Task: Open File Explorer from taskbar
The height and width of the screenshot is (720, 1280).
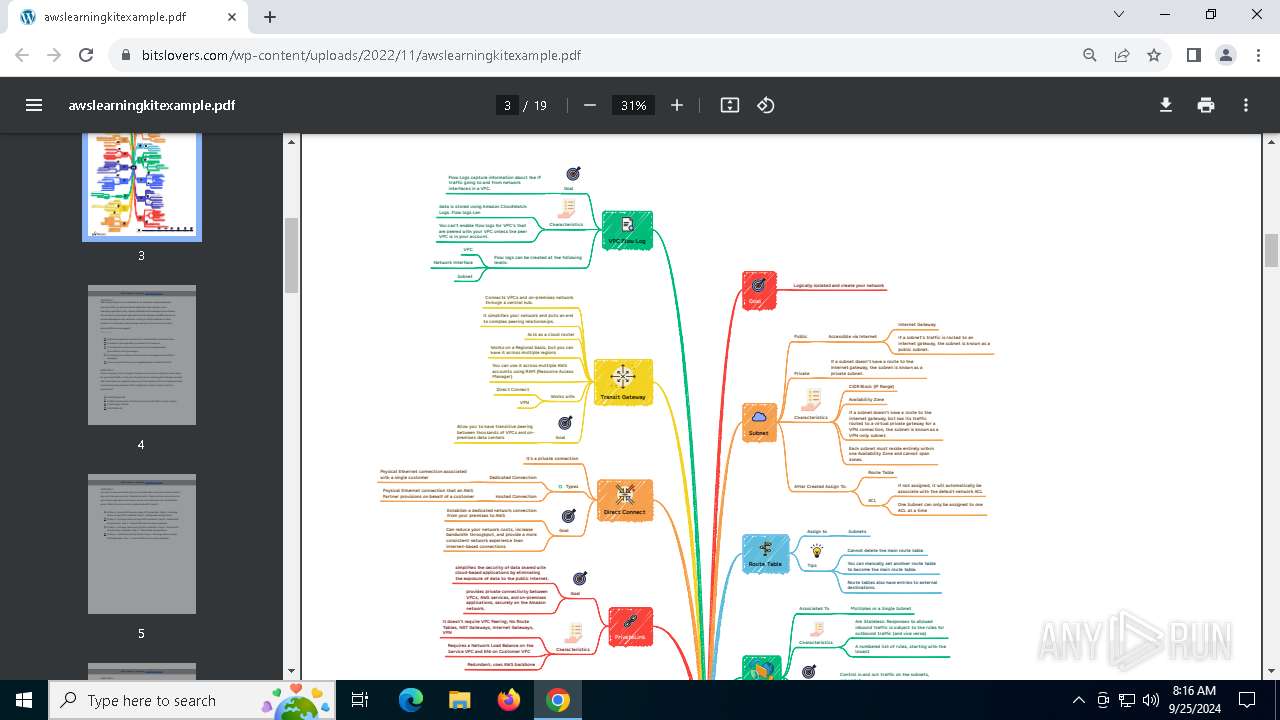Action: (459, 700)
